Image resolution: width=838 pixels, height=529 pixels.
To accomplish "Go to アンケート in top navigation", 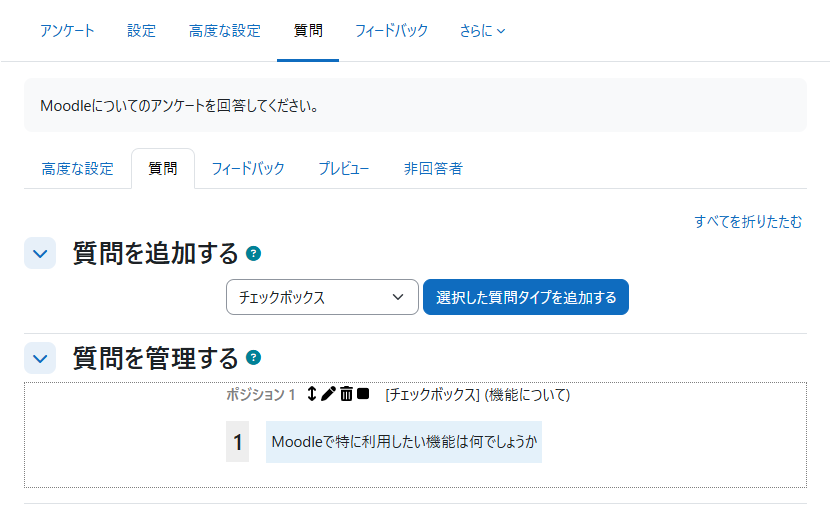I will click(x=67, y=31).
